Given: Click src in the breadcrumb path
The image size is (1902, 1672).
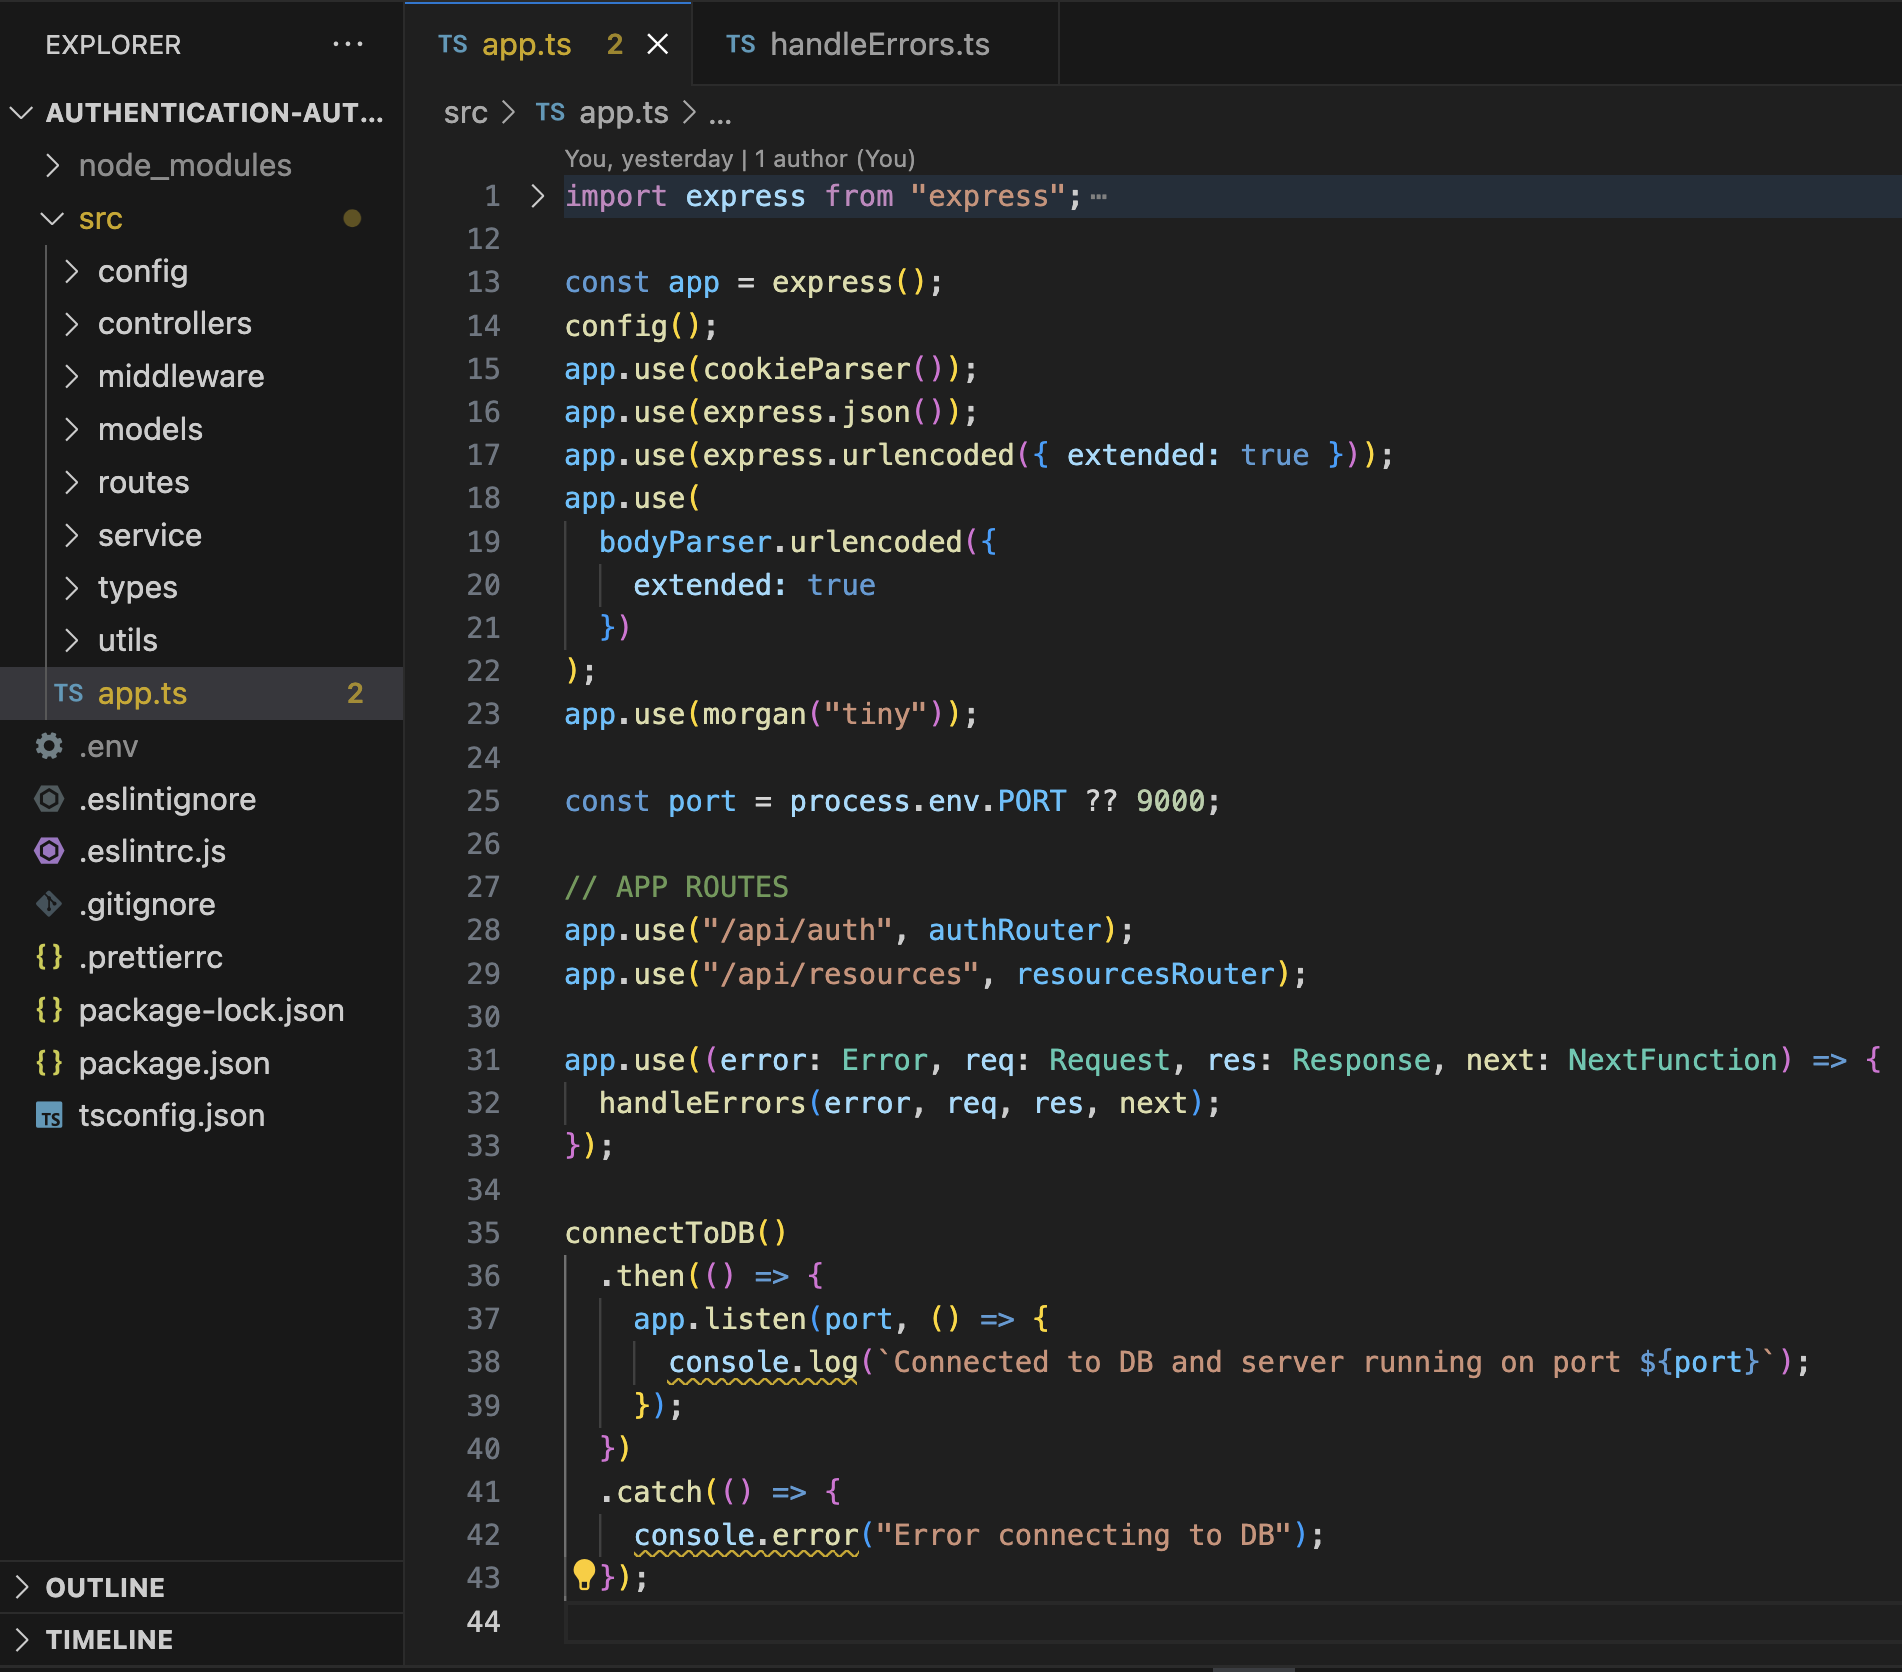Looking at the screenshot, I should pos(465,113).
